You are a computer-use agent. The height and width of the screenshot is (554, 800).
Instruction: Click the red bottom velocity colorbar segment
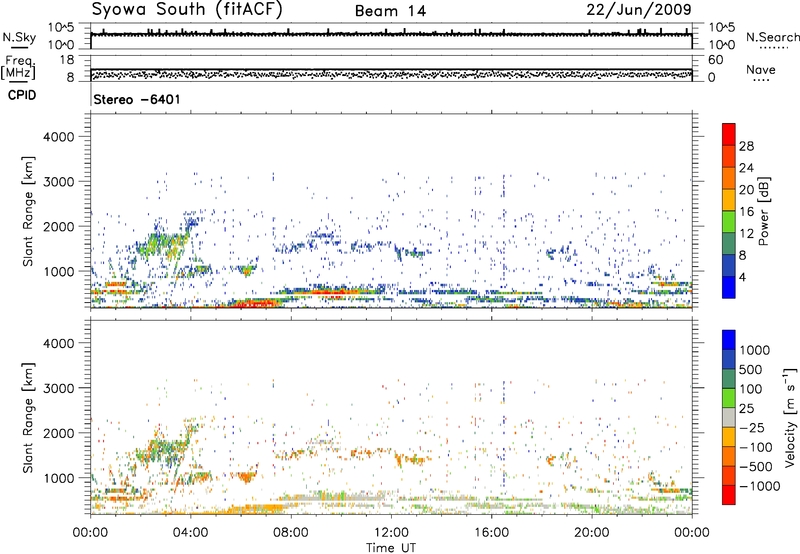(729, 495)
